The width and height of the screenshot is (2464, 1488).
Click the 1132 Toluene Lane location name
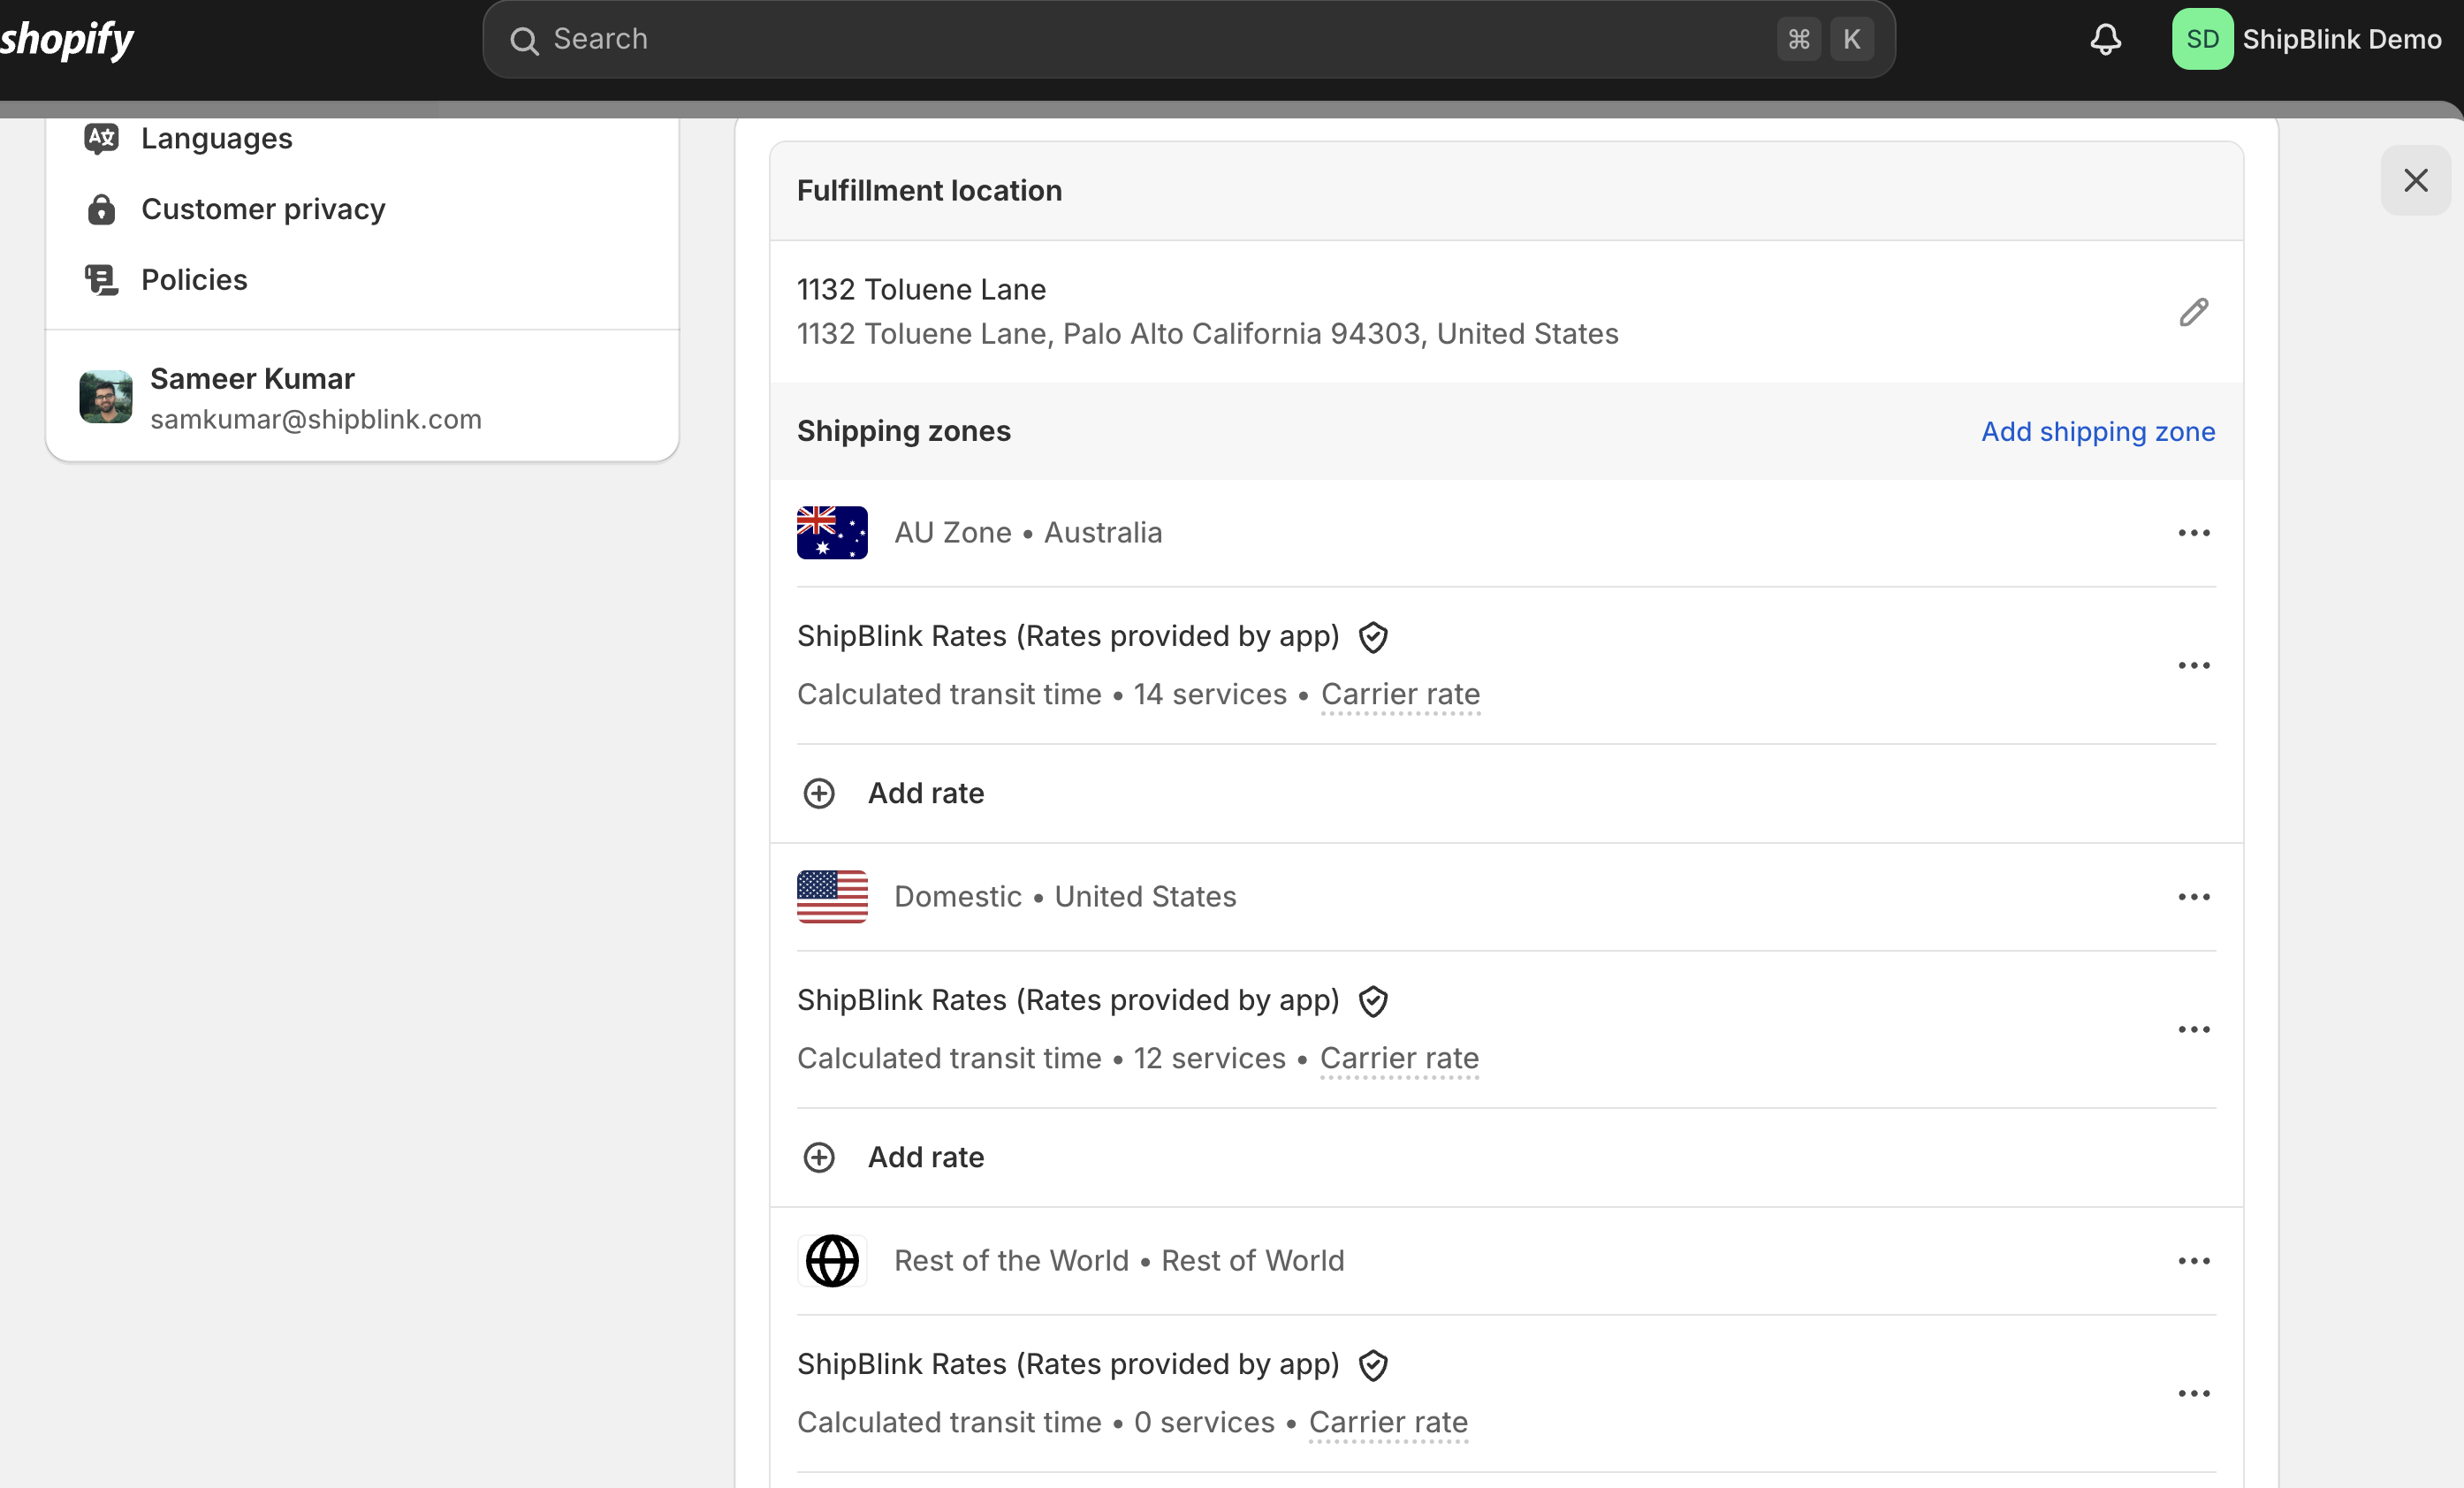click(x=921, y=289)
